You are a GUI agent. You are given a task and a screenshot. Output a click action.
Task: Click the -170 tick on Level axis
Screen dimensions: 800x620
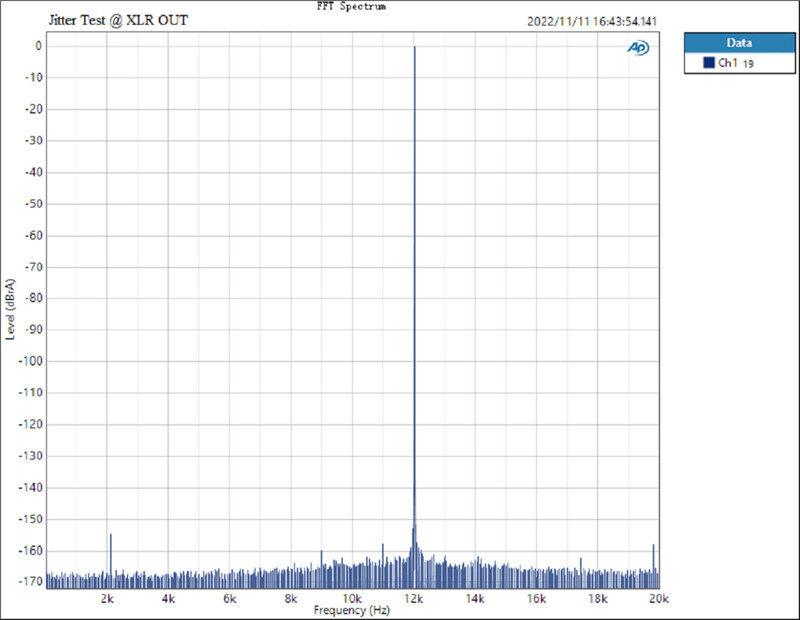point(30,583)
